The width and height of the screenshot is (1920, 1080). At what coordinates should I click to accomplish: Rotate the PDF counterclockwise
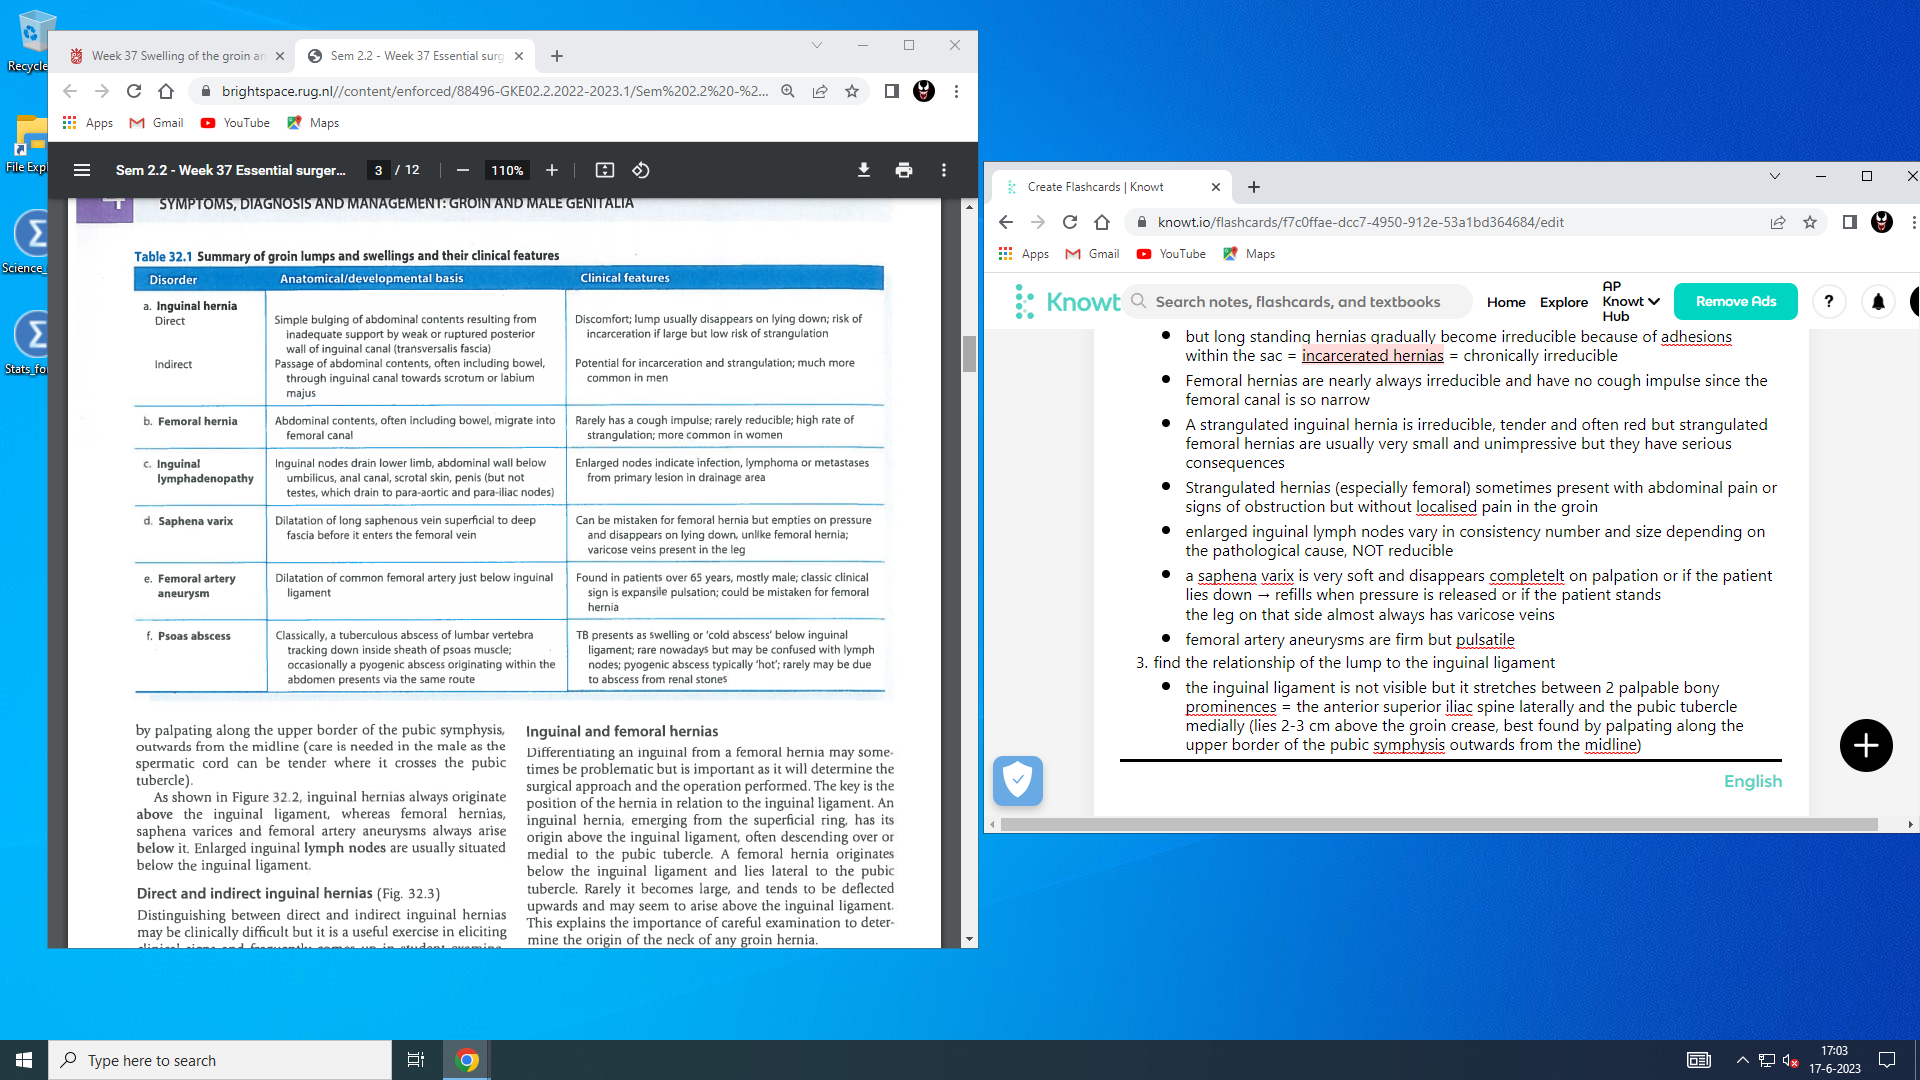tap(641, 170)
